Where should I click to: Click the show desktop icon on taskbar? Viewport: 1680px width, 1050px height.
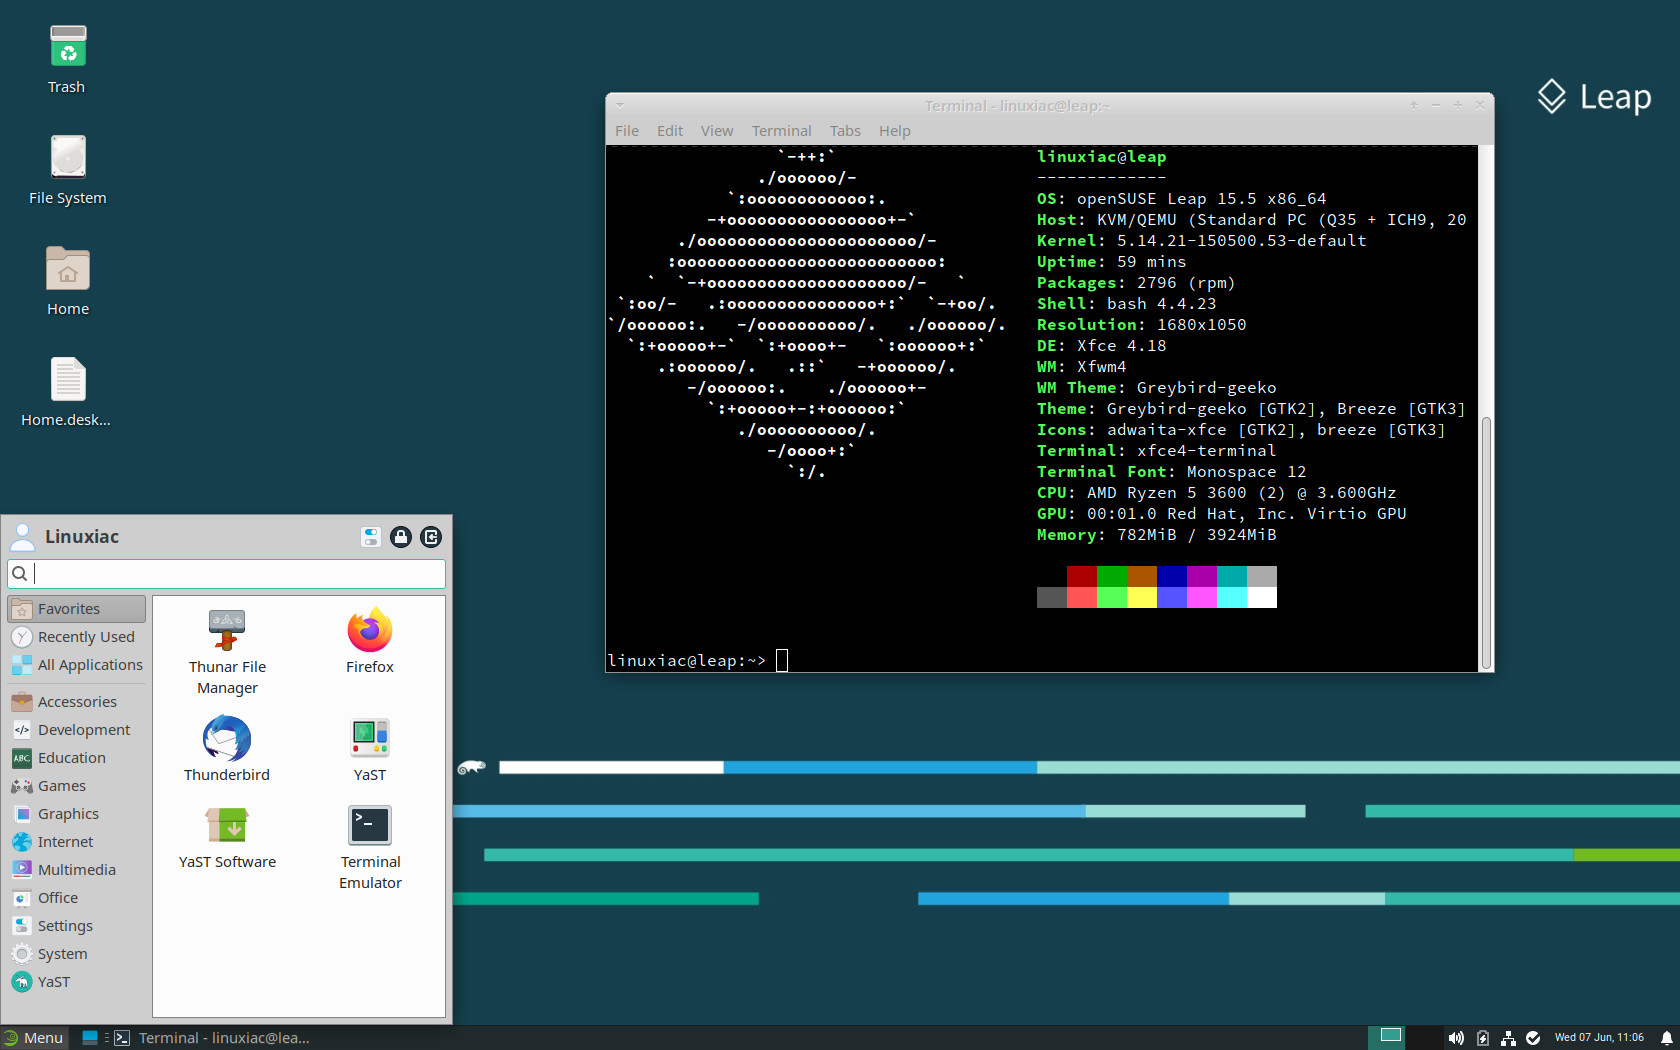90,1038
